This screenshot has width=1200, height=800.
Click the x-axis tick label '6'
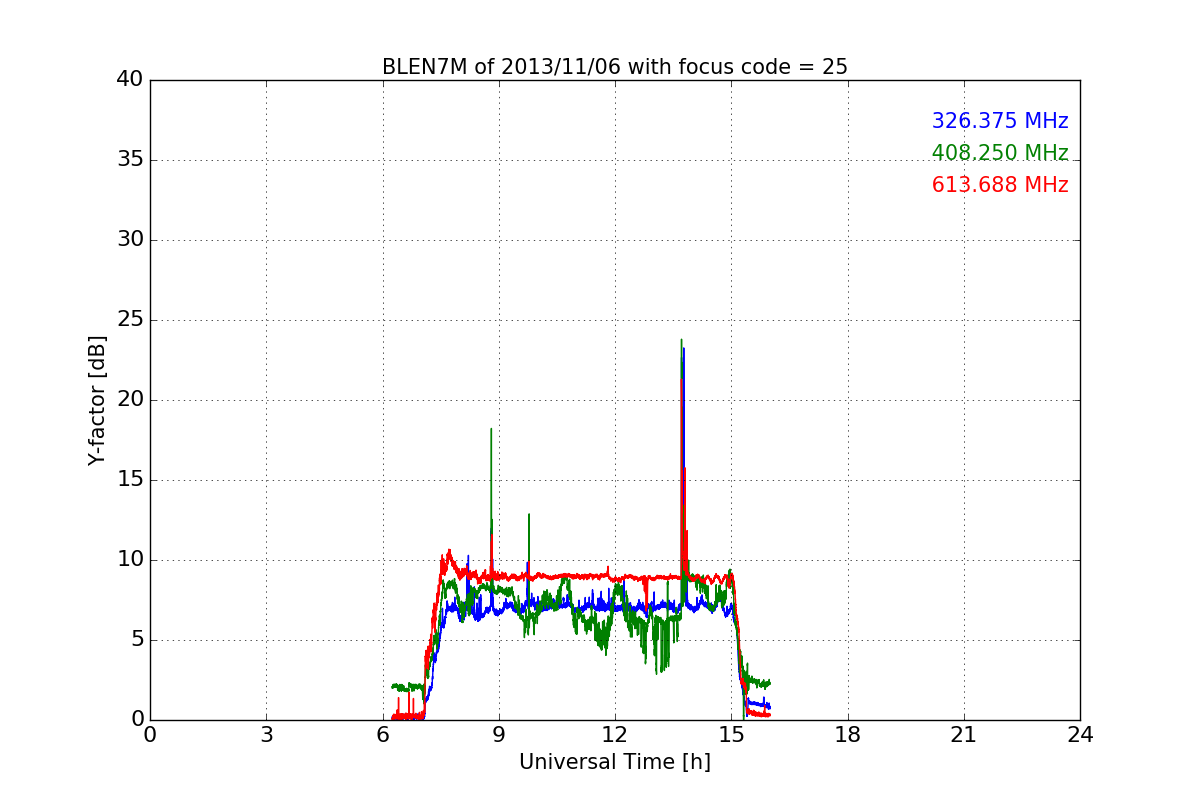pyautogui.click(x=383, y=735)
